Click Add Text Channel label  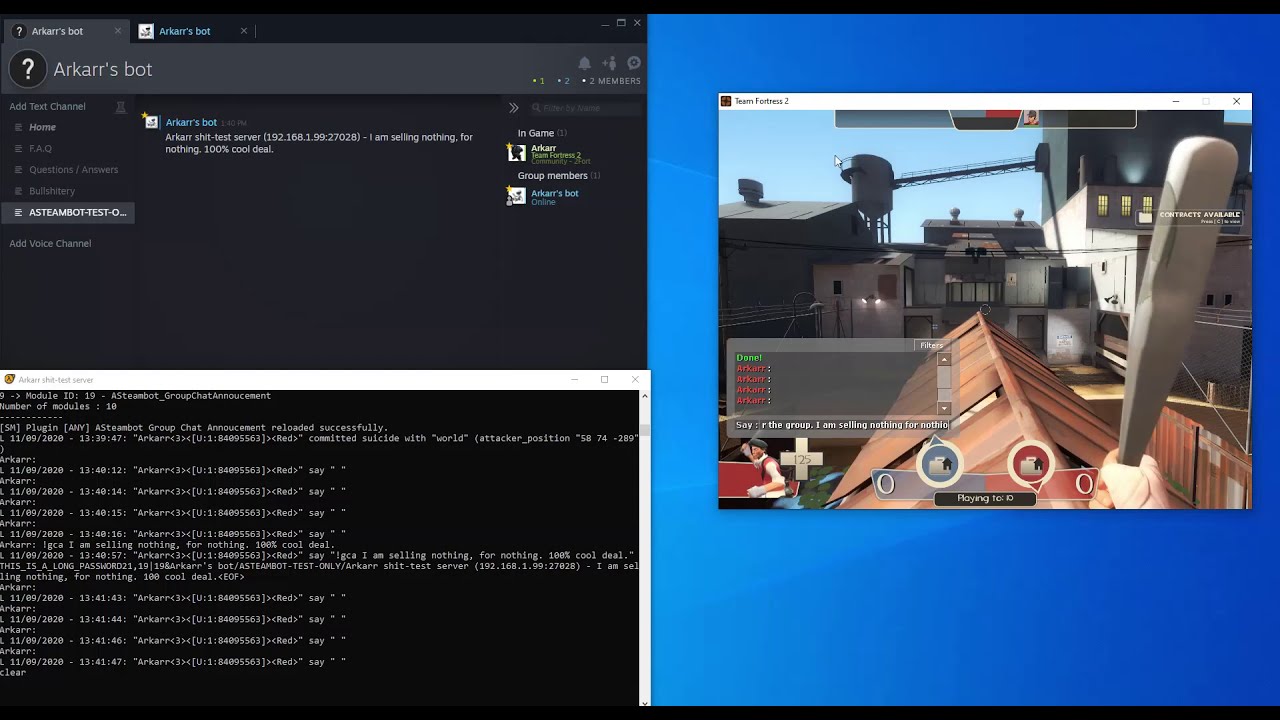(47, 106)
